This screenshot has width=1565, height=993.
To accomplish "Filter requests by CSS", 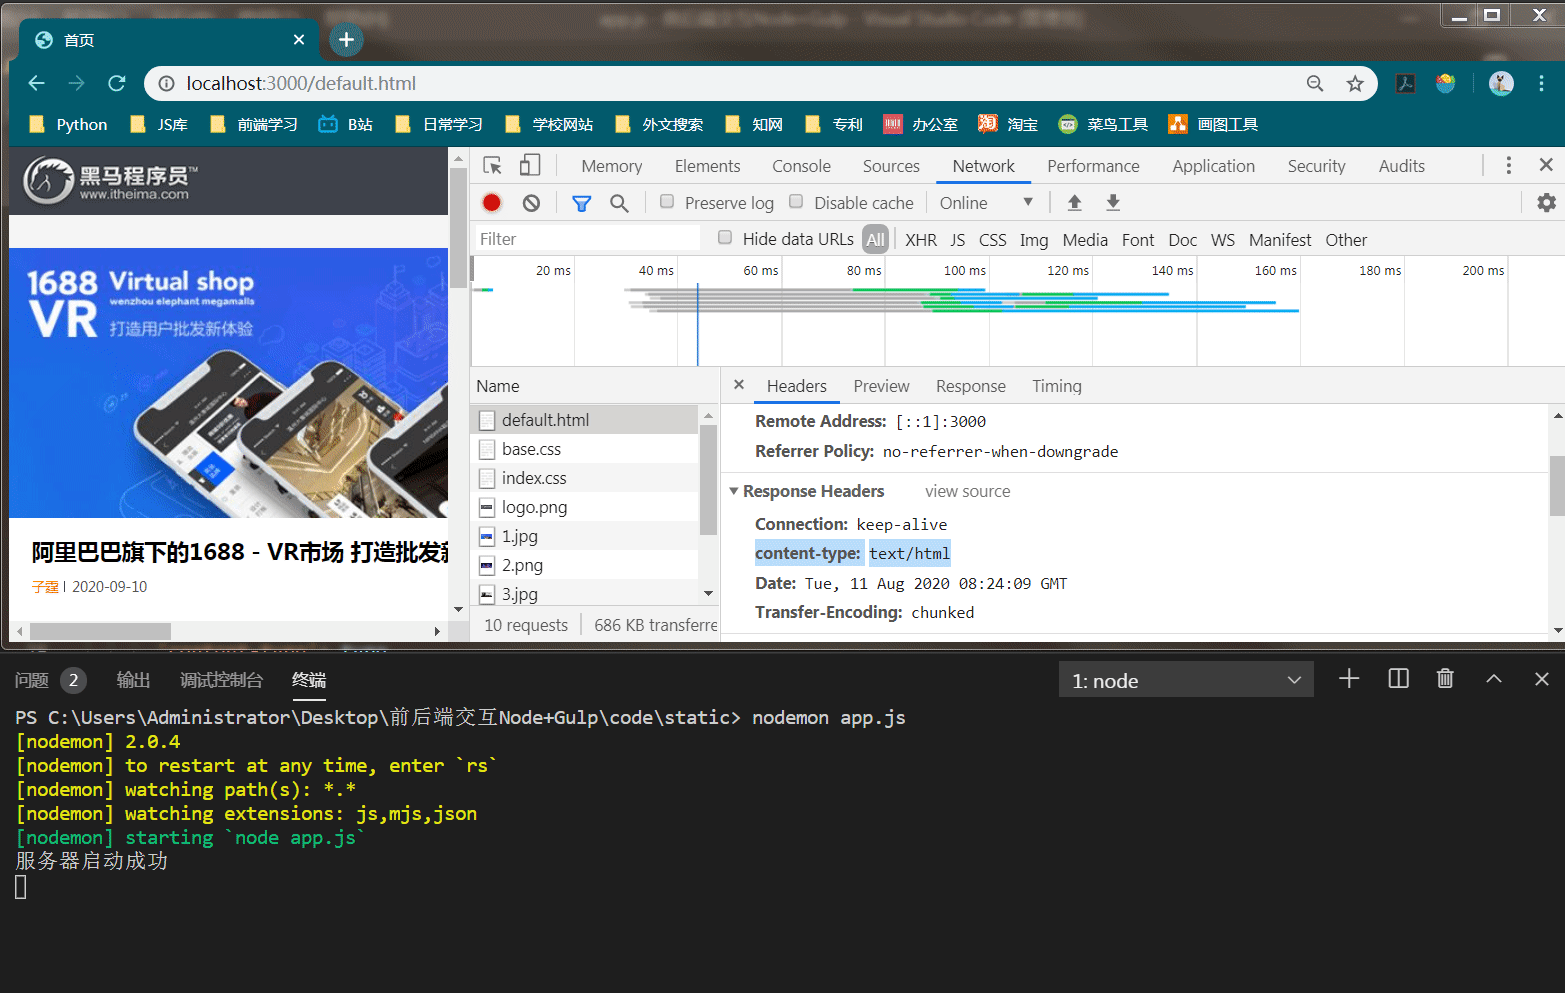I will point(992,240).
